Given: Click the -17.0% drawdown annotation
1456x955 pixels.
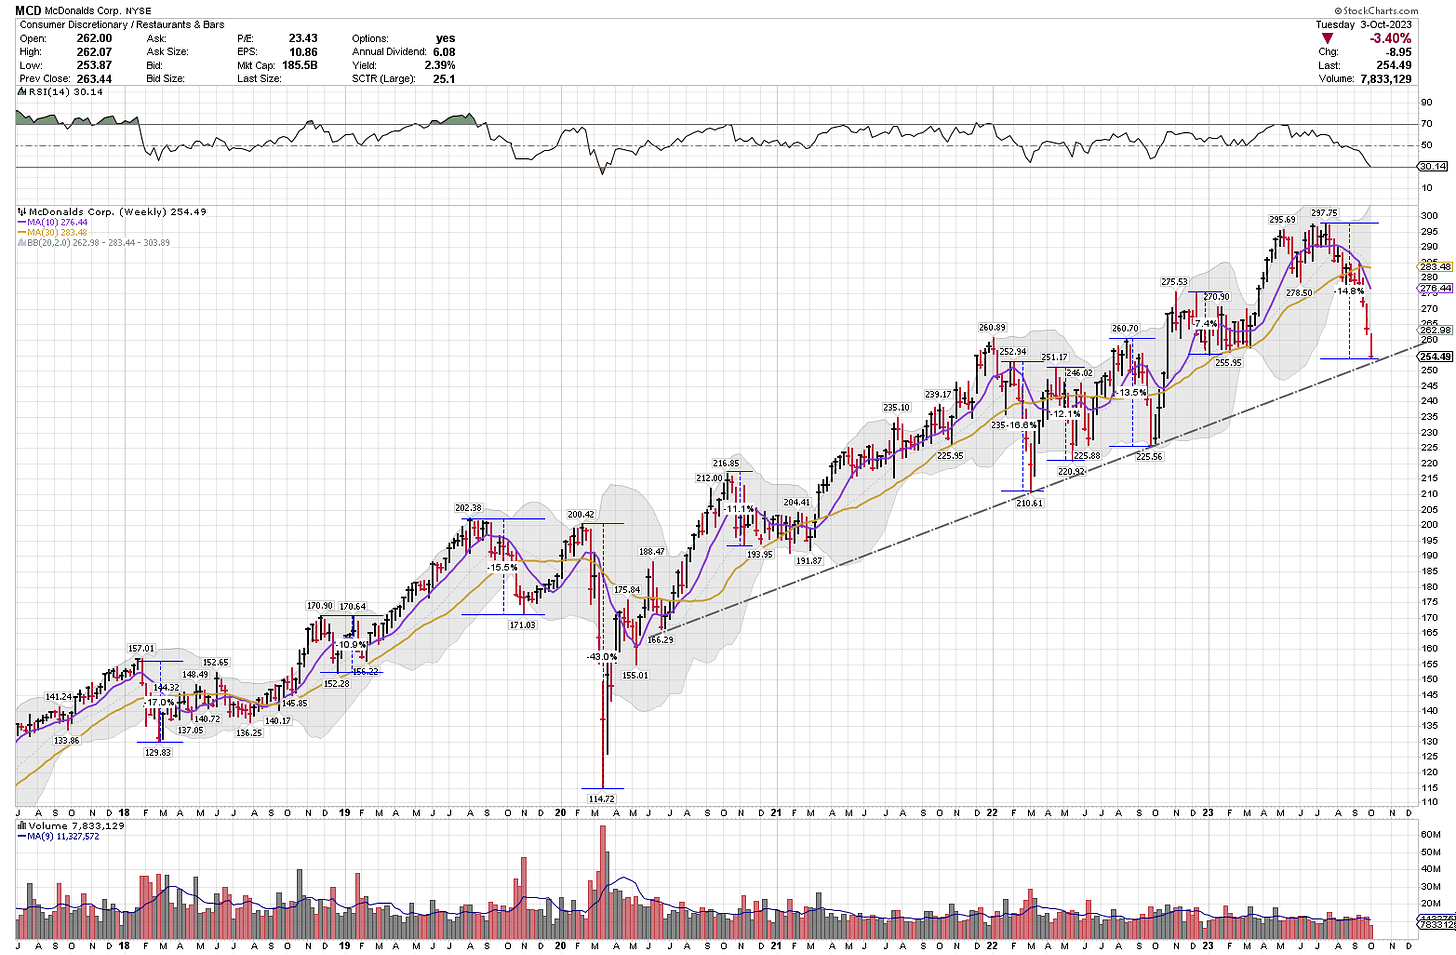Looking at the screenshot, I should tap(158, 702).
